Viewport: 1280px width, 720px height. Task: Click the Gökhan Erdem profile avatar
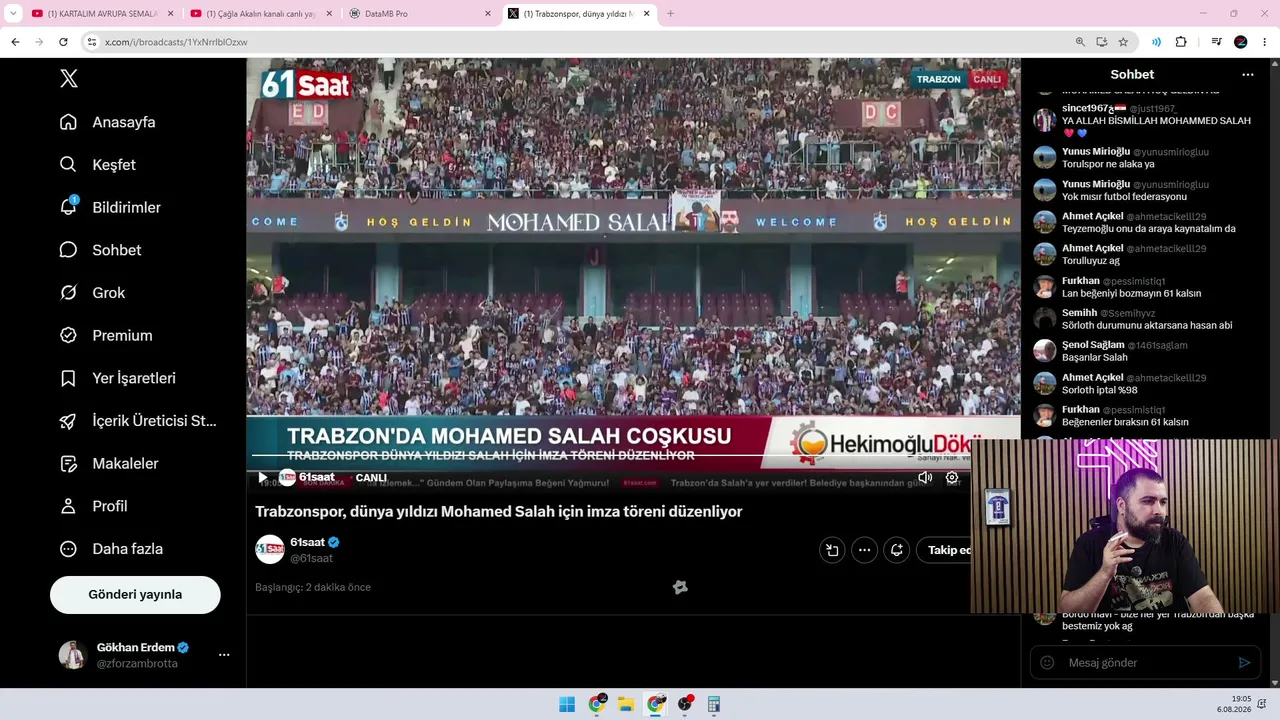[73, 655]
